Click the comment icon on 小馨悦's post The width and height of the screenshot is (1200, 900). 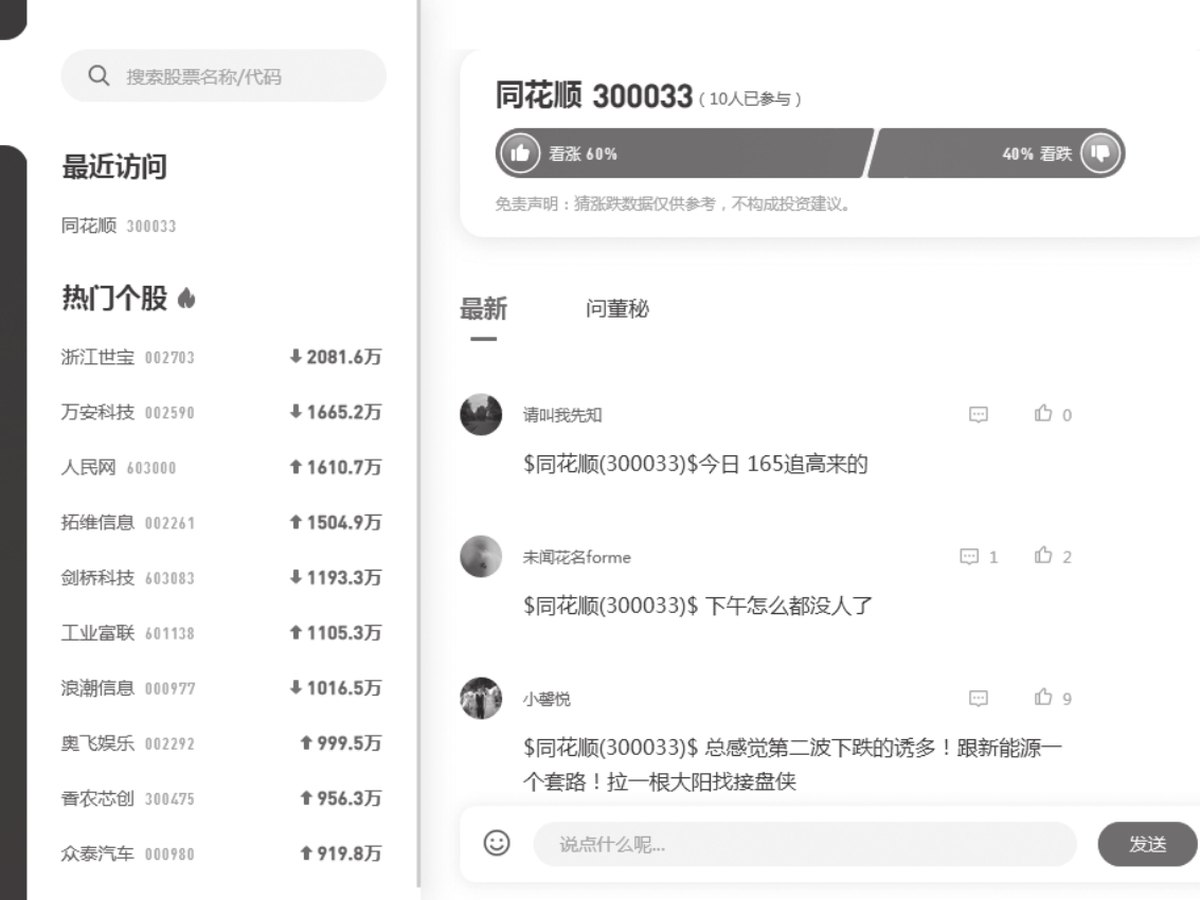click(979, 698)
